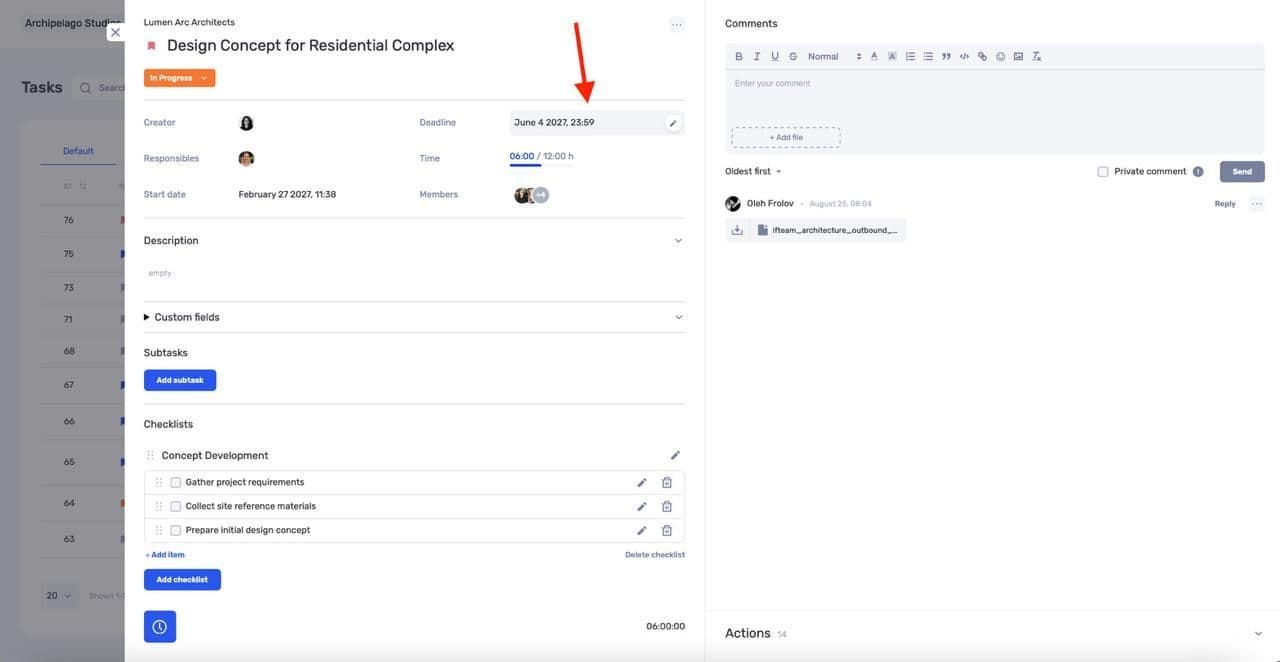Insert a numbered list in comment

pos(910,56)
